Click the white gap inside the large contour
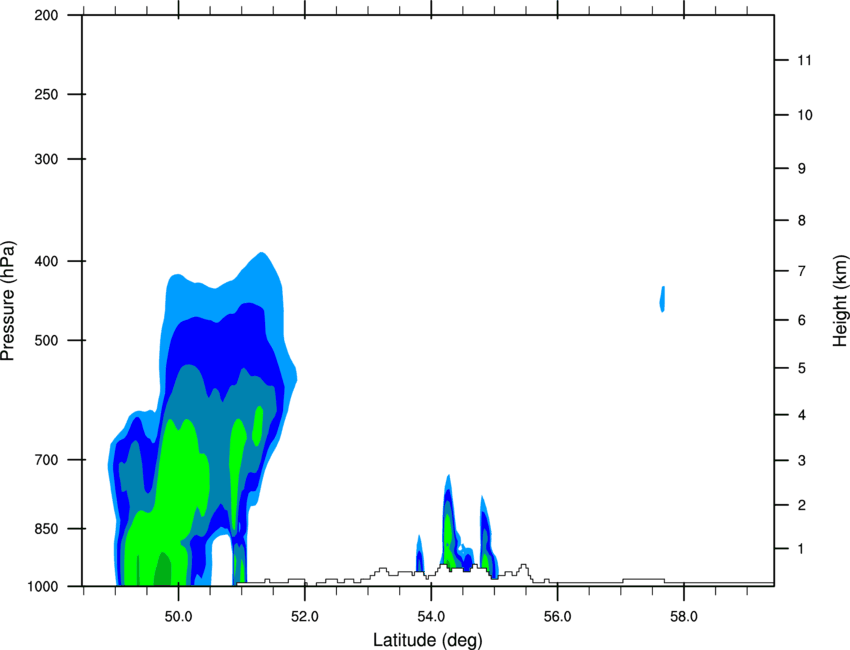Image resolution: width=850 pixels, height=650 pixels. coord(221,561)
